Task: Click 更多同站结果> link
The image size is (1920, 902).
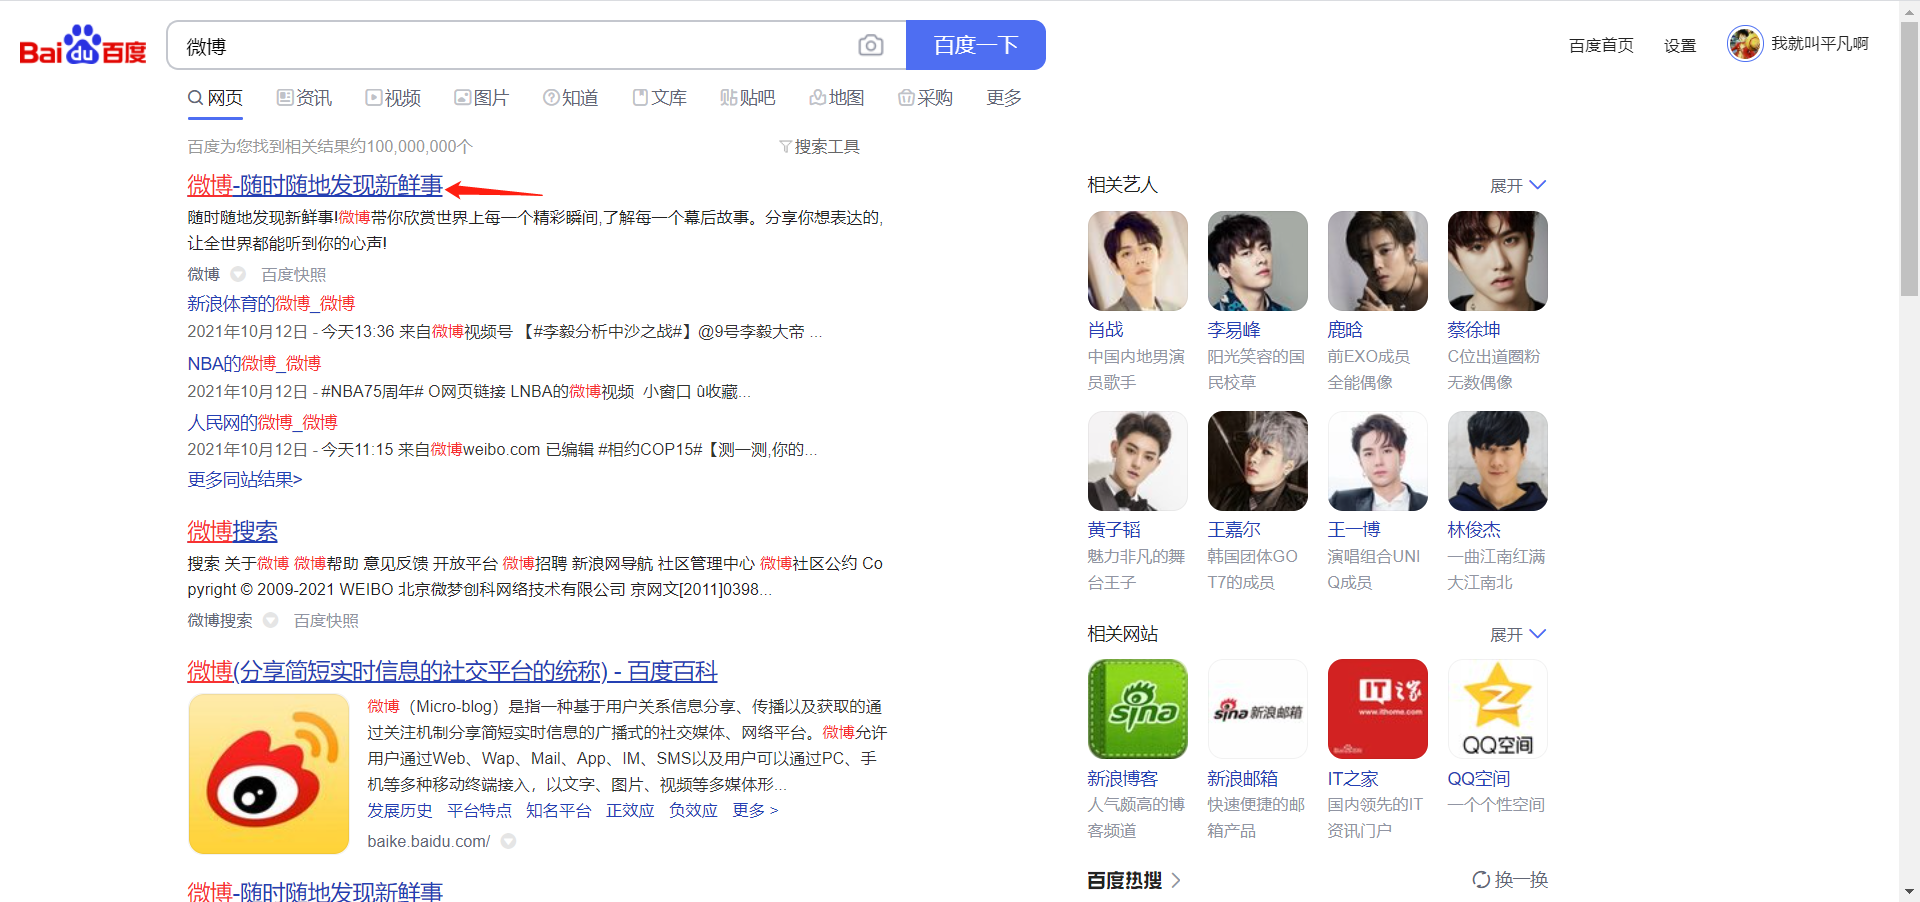Action: point(245,480)
